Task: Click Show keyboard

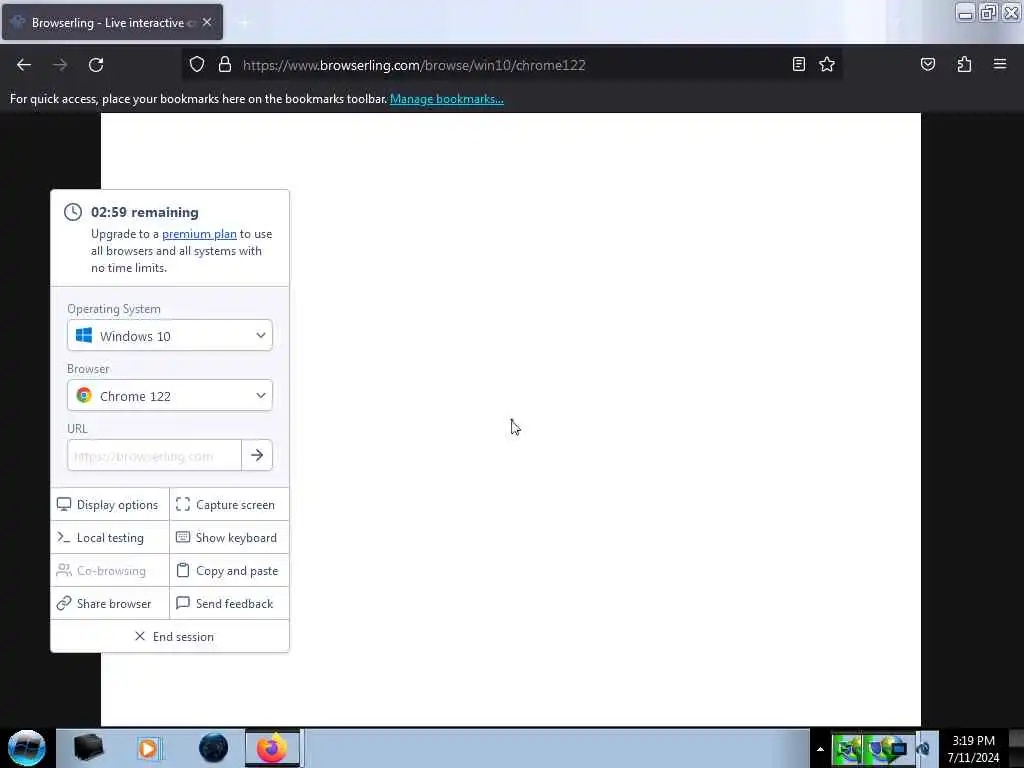Action: [229, 537]
